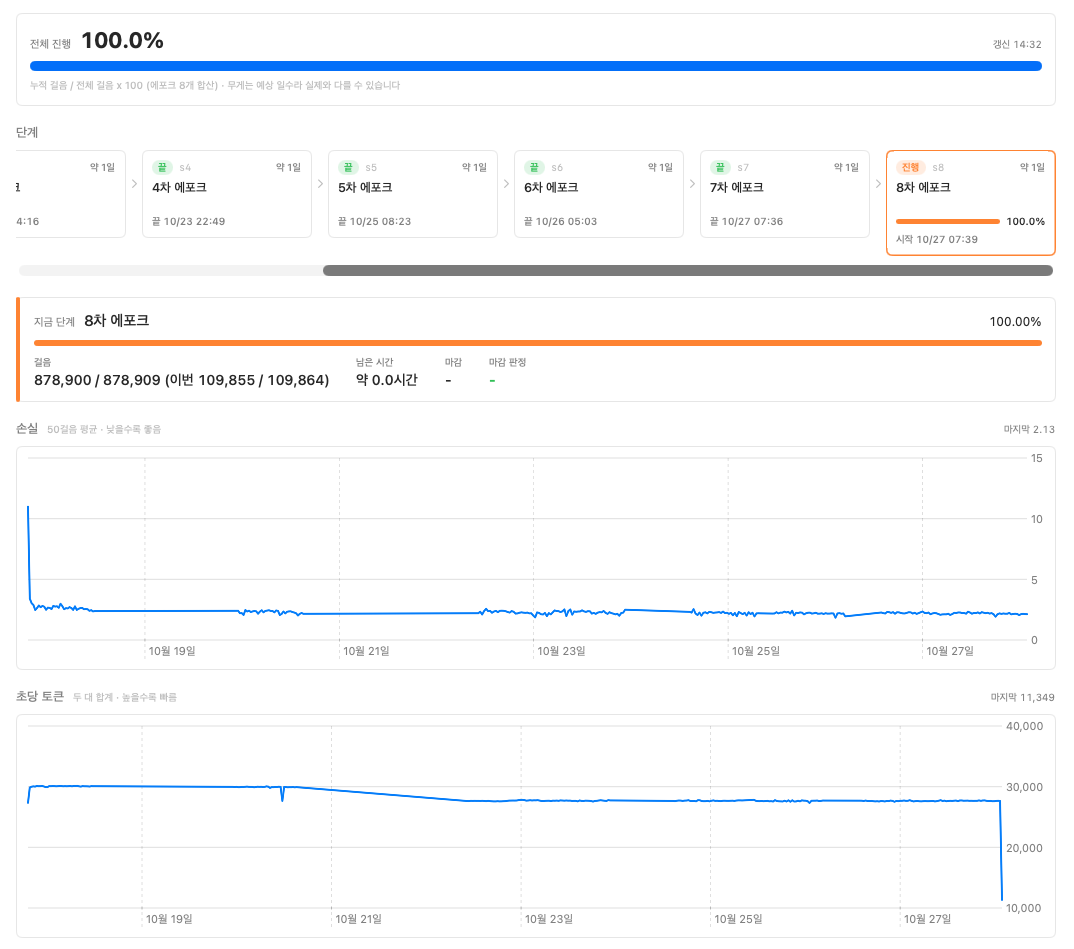Open the 4차 에포크 stage card
This screenshot has width=1074, height=949.
coord(227,194)
